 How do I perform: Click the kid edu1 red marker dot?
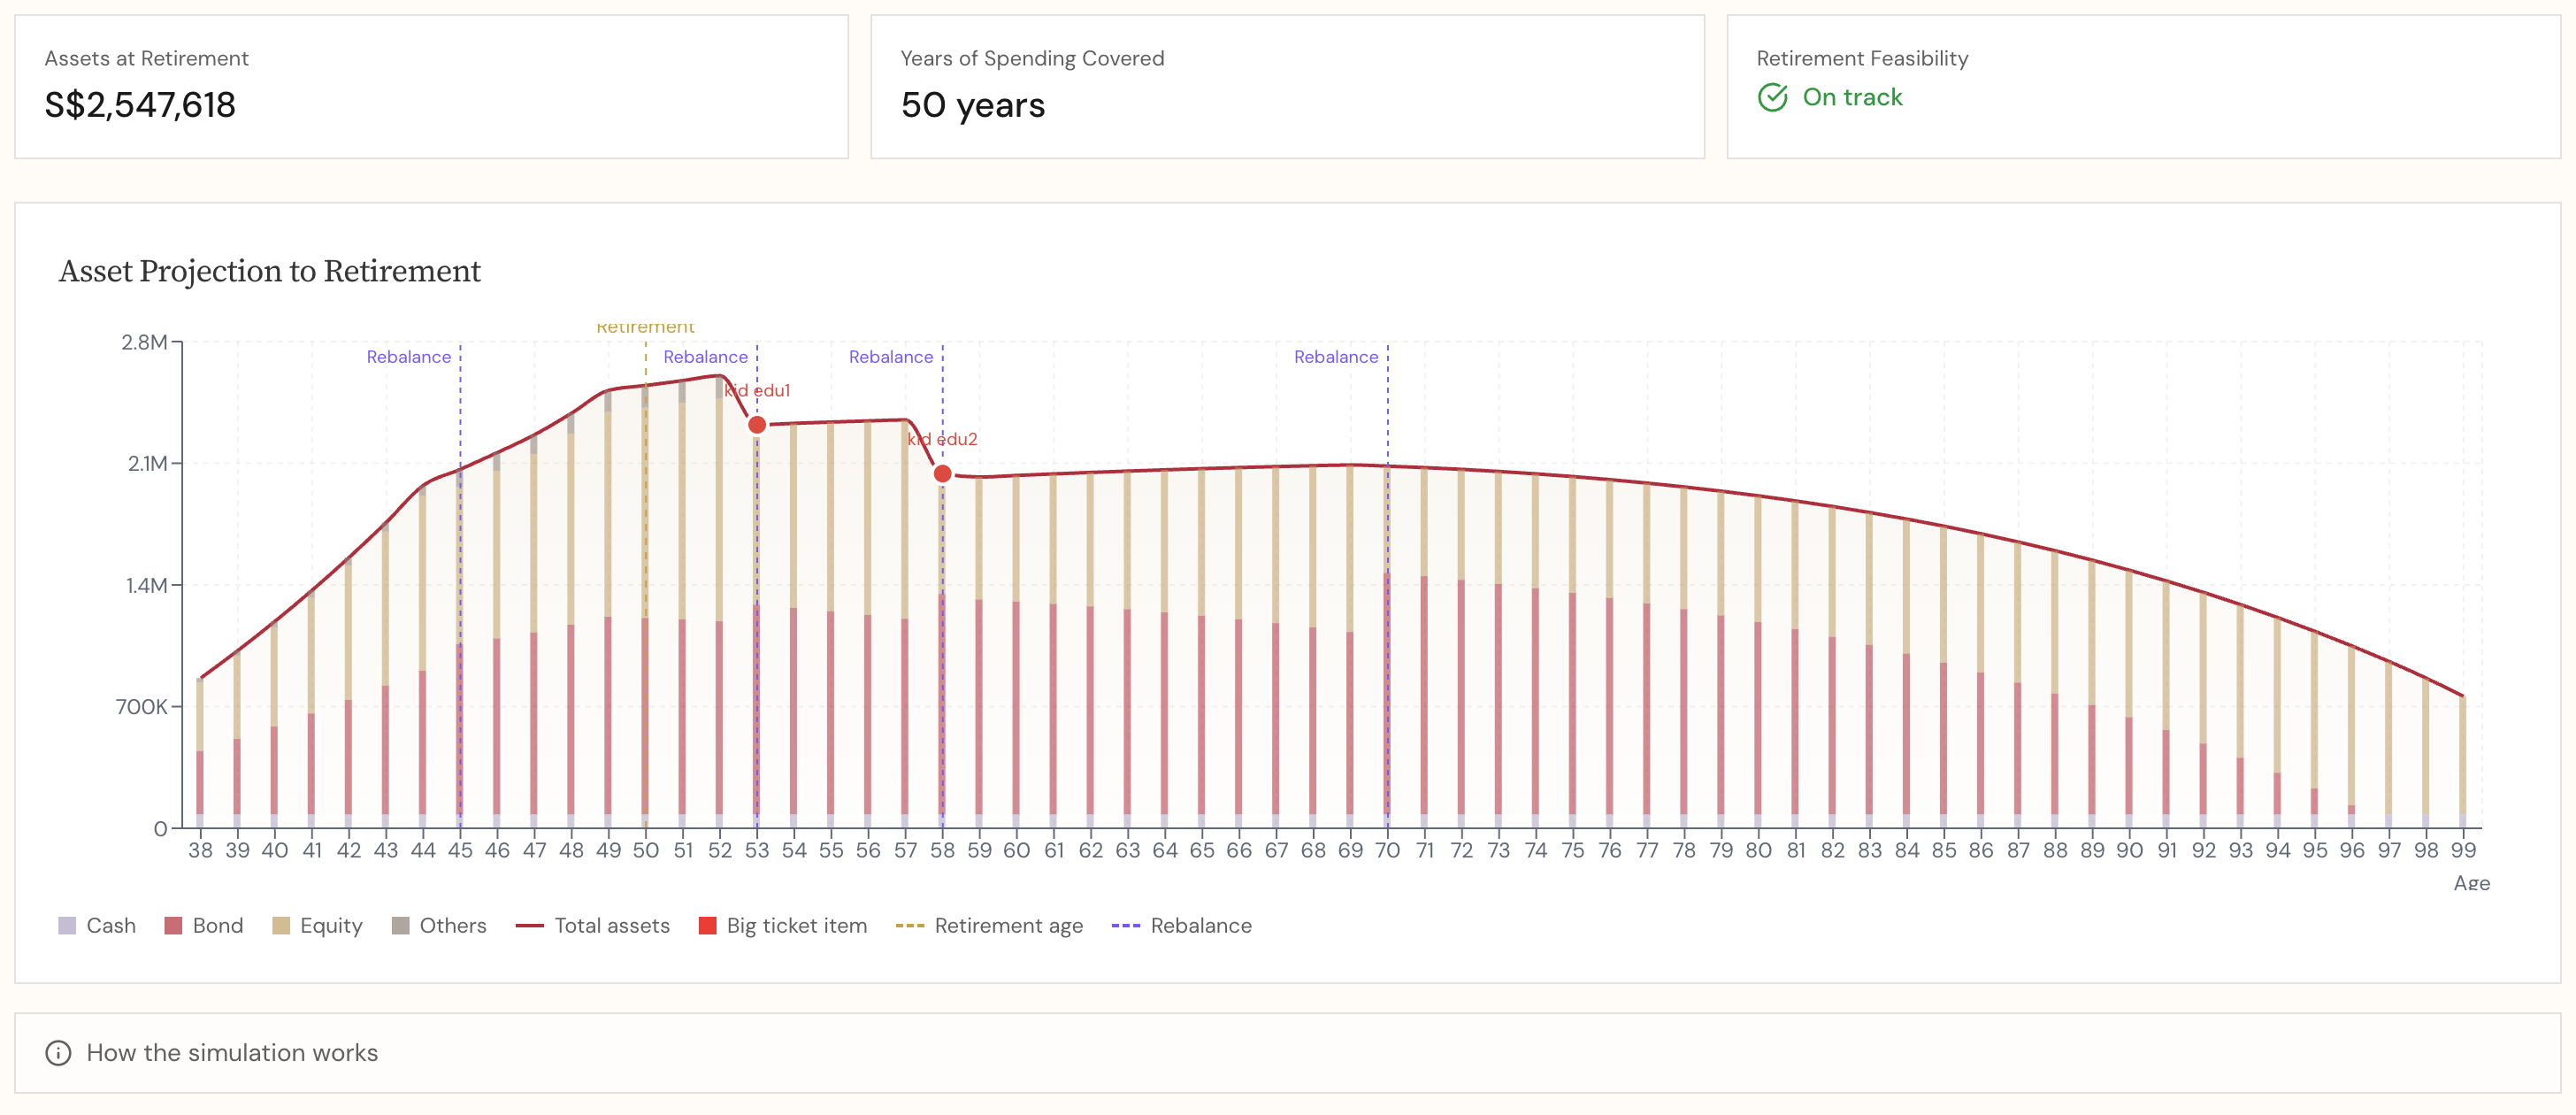pyautogui.click(x=757, y=425)
